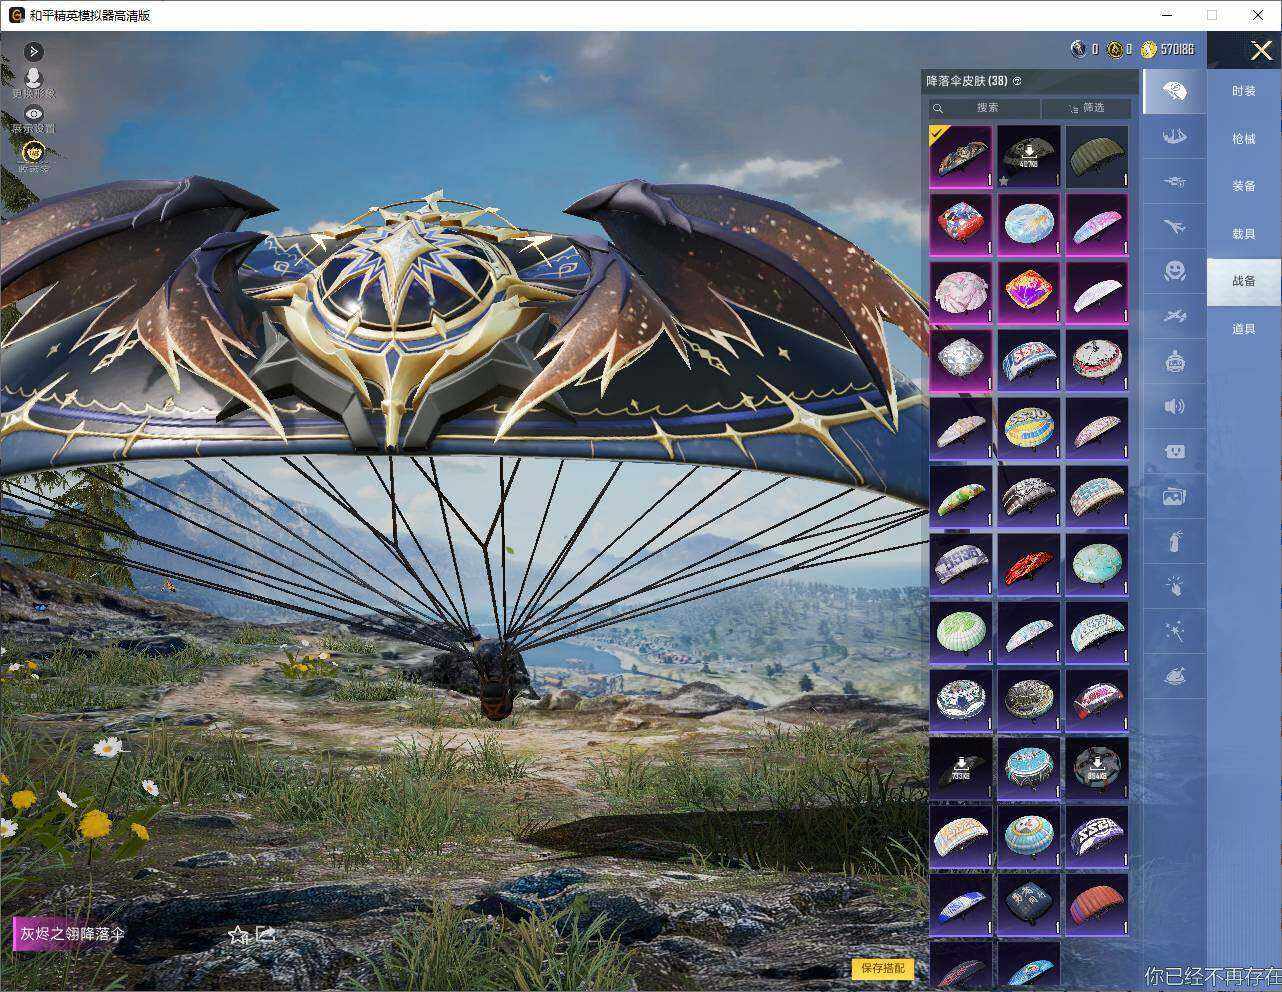This screenshot has height=992, width=1282.
Task: Expand the arrow button at top left
Action: coord(33,51)
